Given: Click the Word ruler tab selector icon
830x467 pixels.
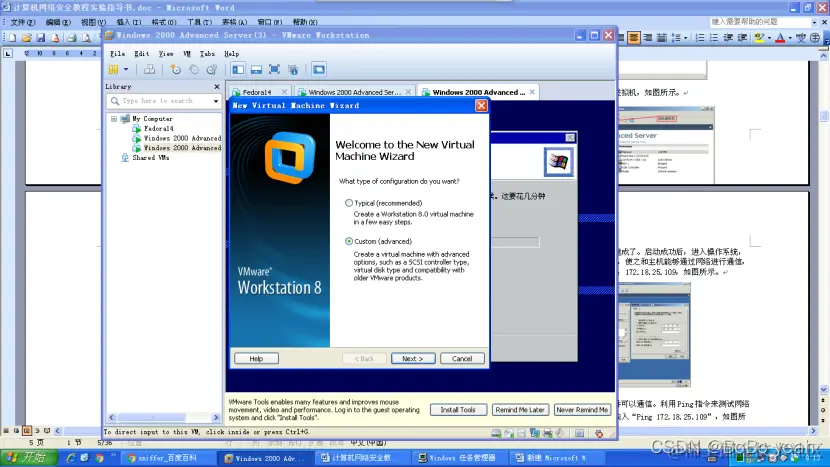Looking at the screenshot, I should (x=8, y=53).
